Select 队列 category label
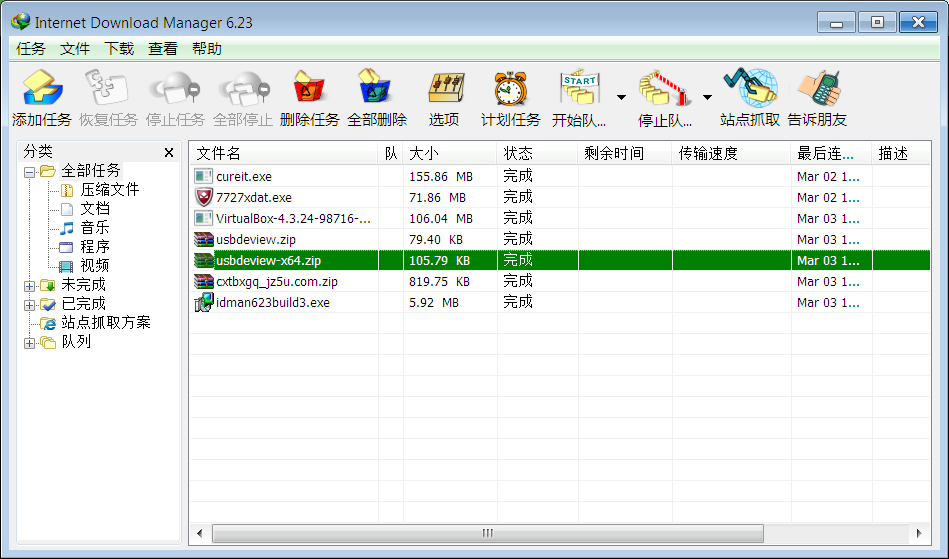949x559 pixels. (x=76, y=342)
